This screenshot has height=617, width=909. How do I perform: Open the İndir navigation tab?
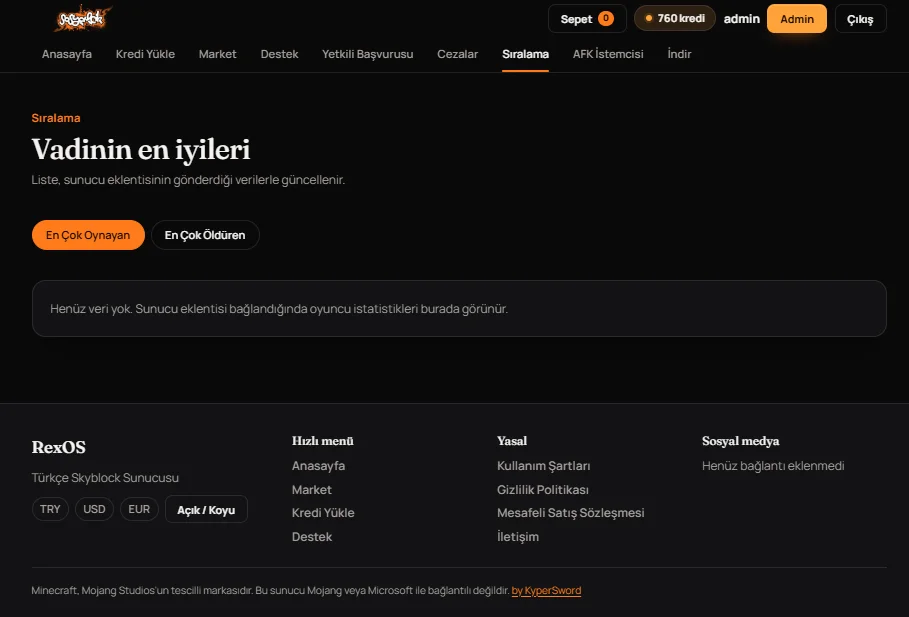coord(679,54)
